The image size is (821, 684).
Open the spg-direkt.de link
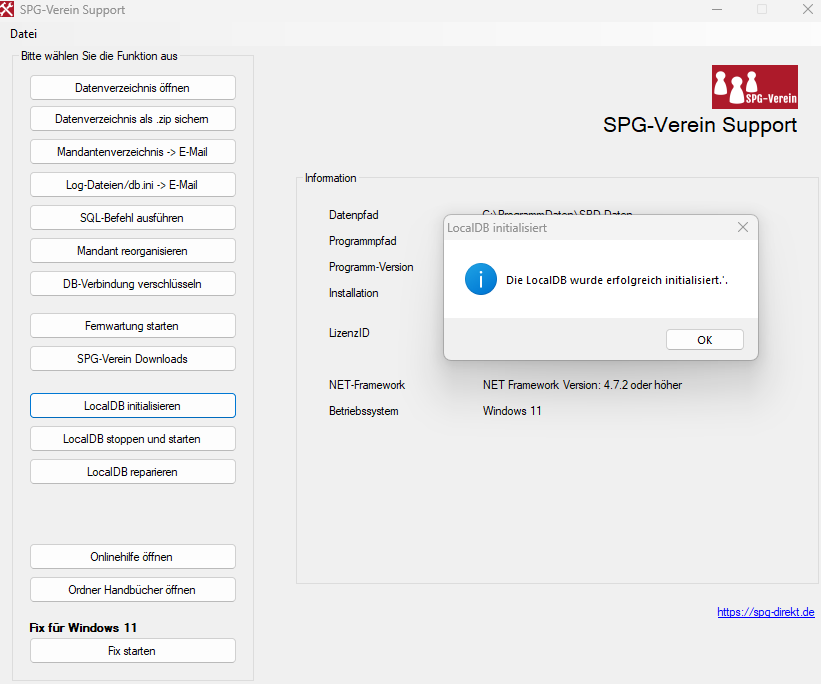766,612
